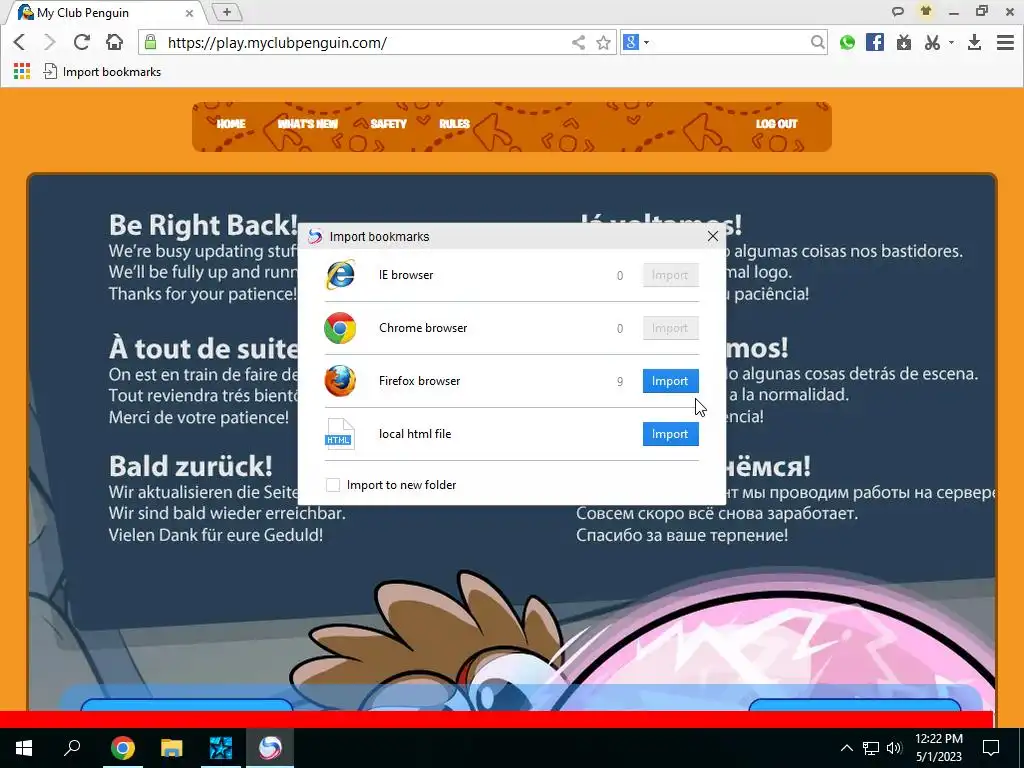The image size is (1024, 768).
Task: Show hidden system tray icons
Action: coord(846,748)
